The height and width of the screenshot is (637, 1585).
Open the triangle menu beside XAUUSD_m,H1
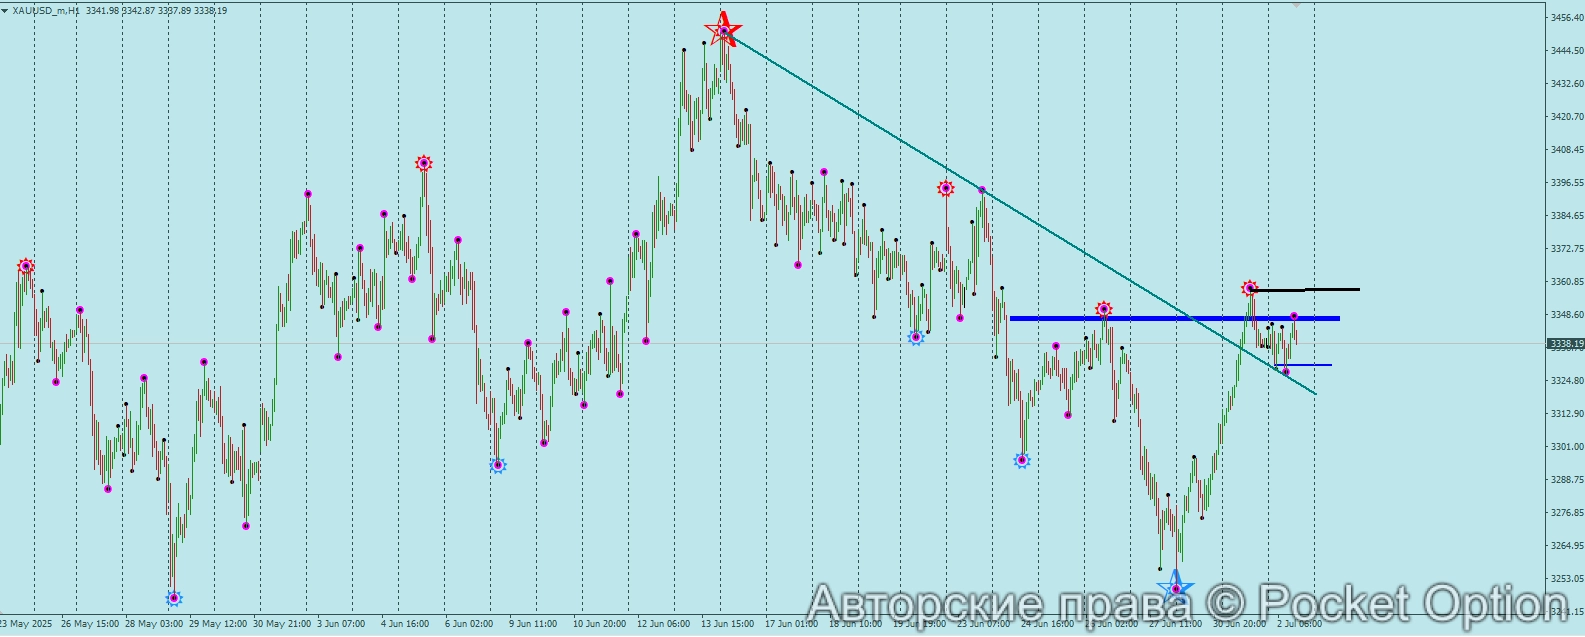5,11
